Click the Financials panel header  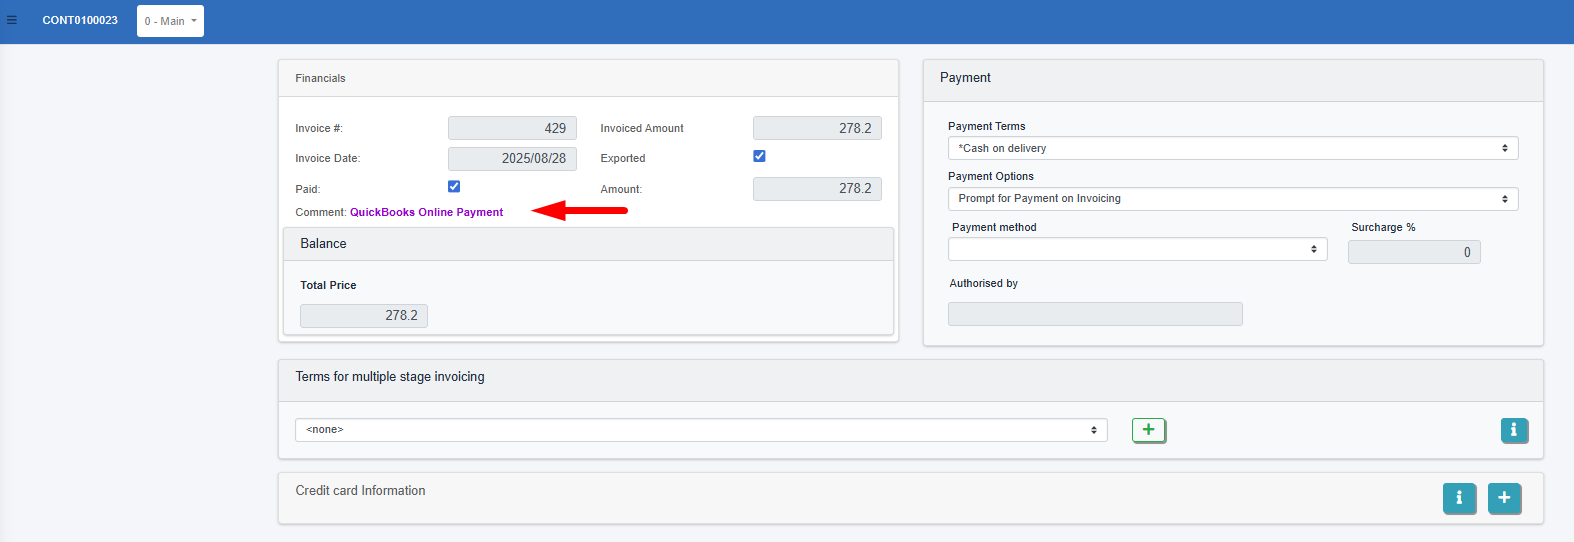point(588,78)
